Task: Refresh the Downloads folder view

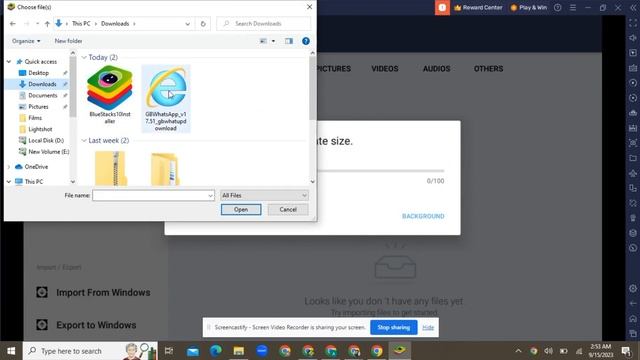Action: pos(203,24)
